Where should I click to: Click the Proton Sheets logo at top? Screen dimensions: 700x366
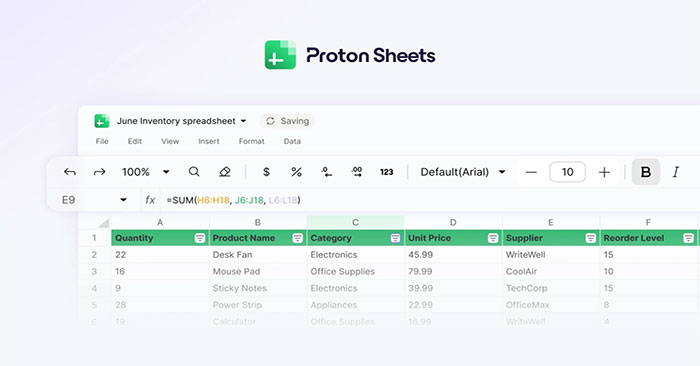(x=350, y=55)
